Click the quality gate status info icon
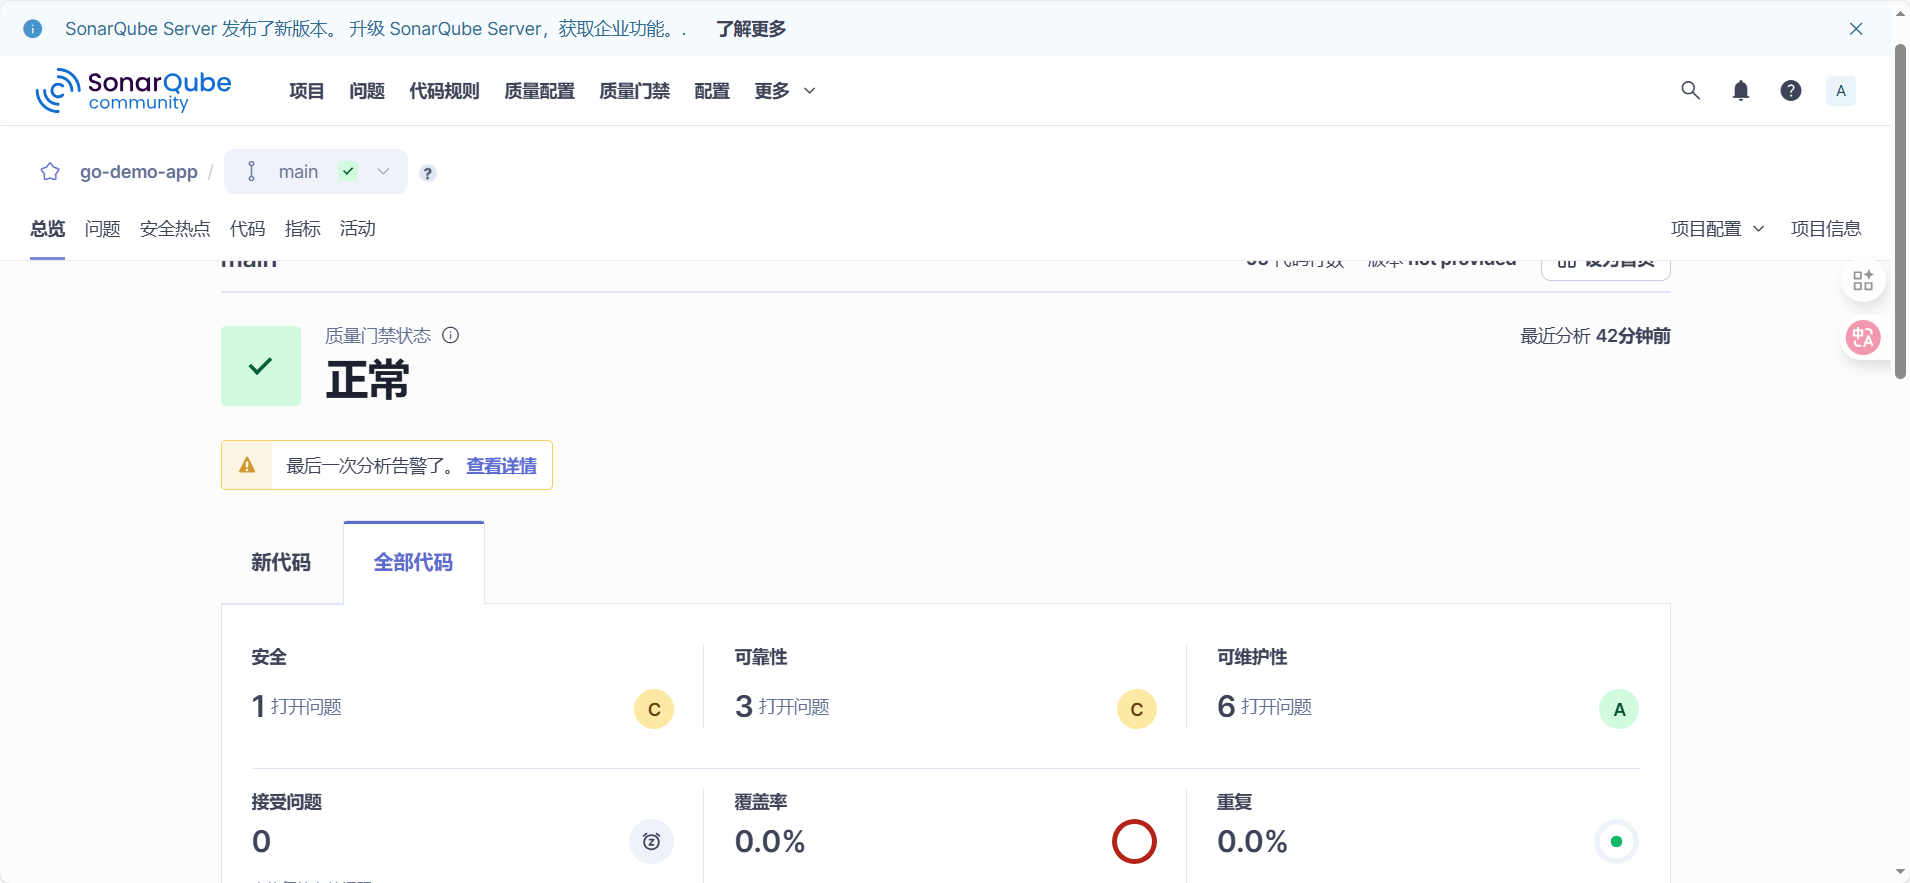Image resolution: width=1910 pixels, height=883 pixels. pos(451,335)
